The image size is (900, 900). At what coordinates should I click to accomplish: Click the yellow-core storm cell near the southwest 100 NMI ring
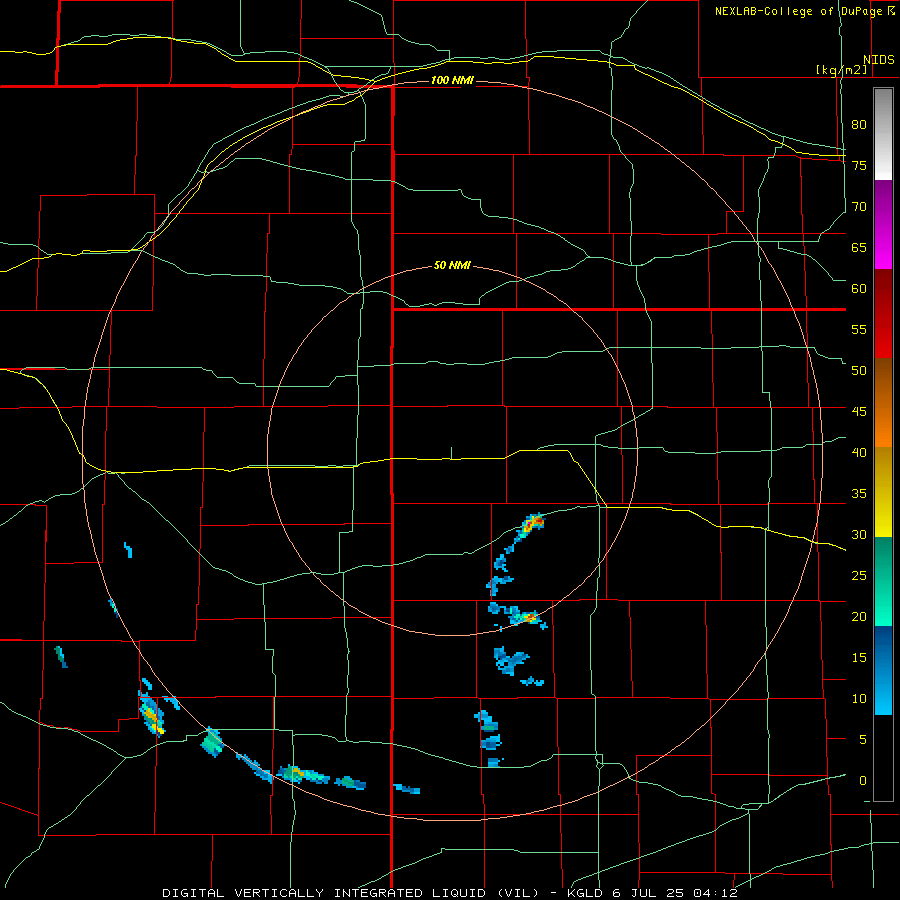pos(151,714)
